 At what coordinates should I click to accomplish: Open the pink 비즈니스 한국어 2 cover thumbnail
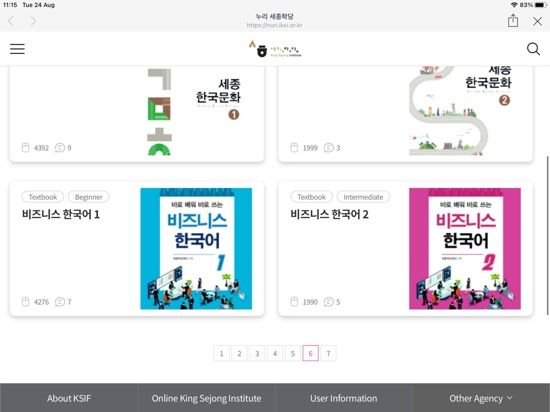click(x=465, y=249)
